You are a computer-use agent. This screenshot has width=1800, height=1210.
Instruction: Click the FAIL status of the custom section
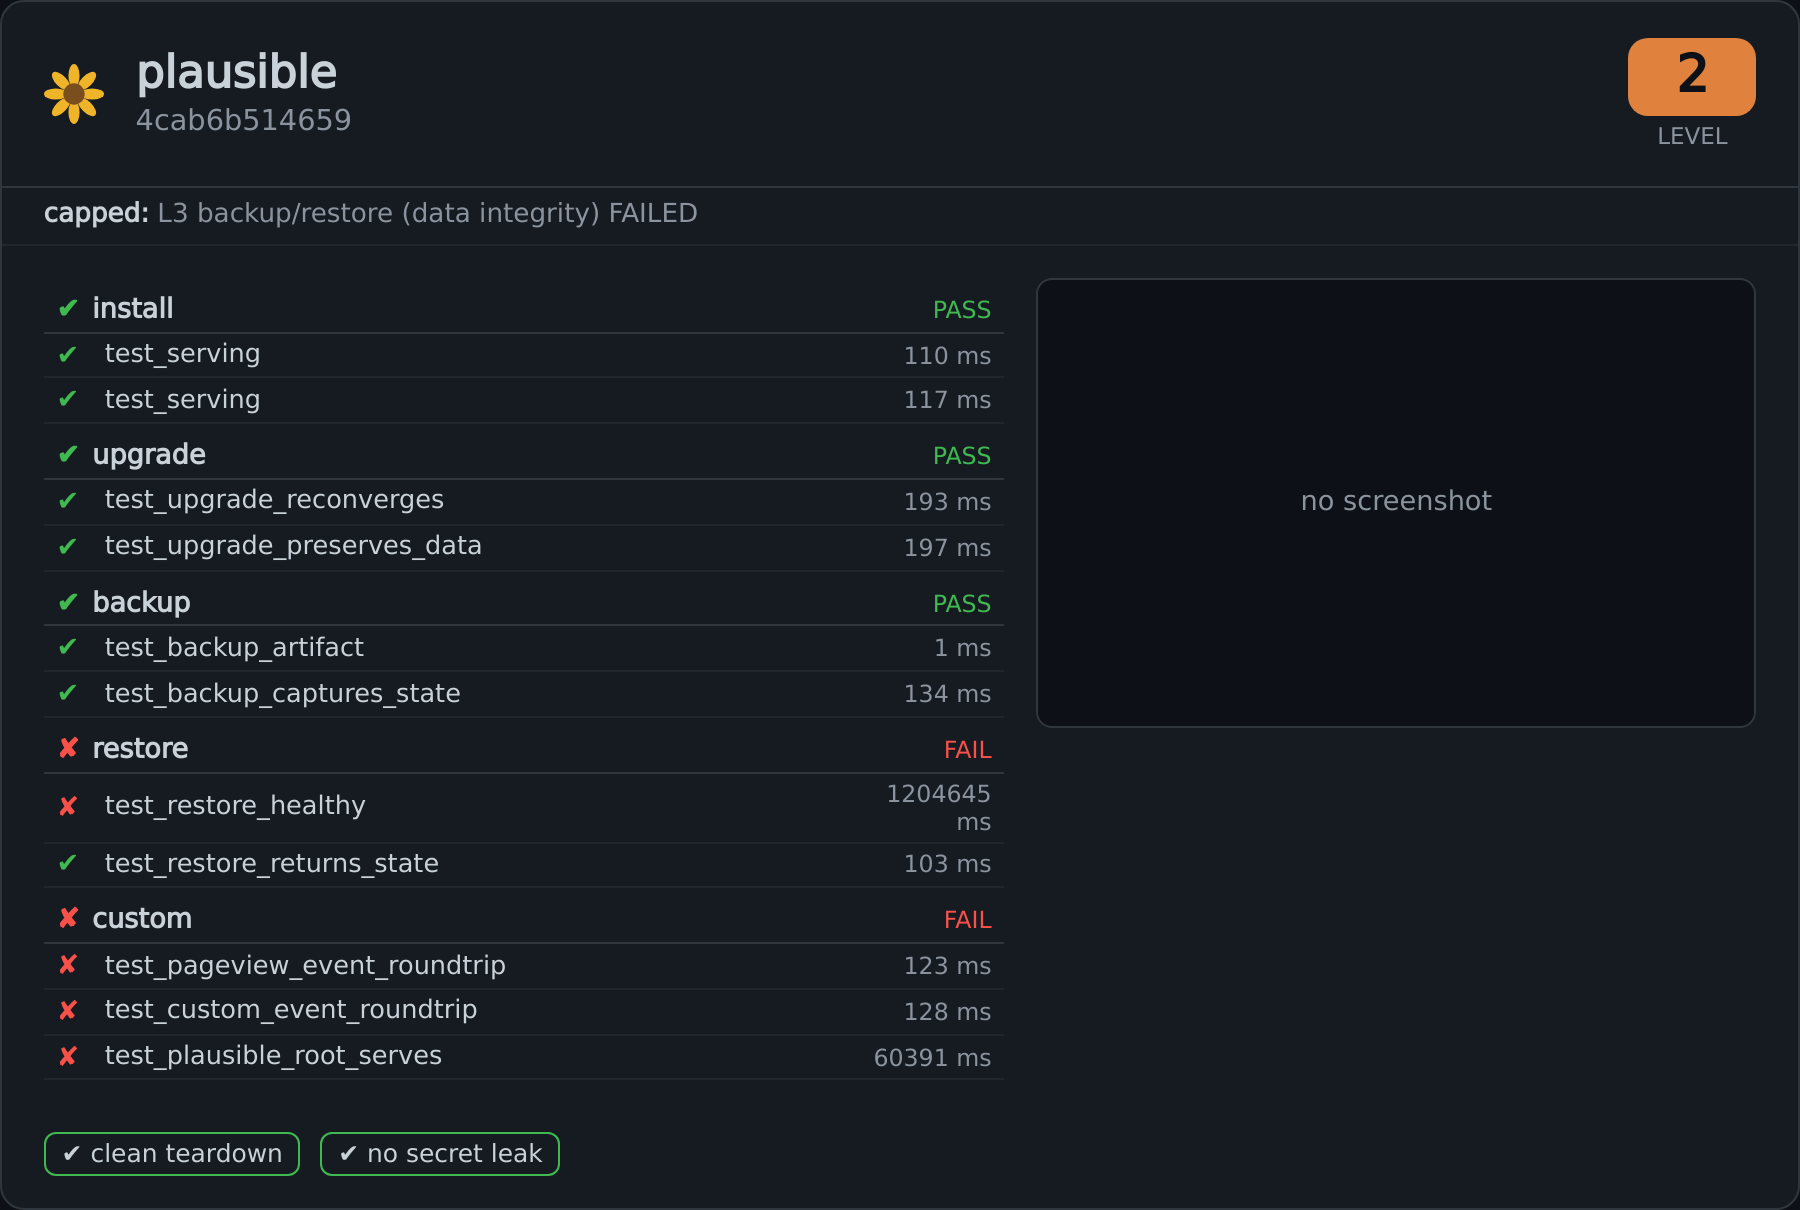click(x=968, y=920)
